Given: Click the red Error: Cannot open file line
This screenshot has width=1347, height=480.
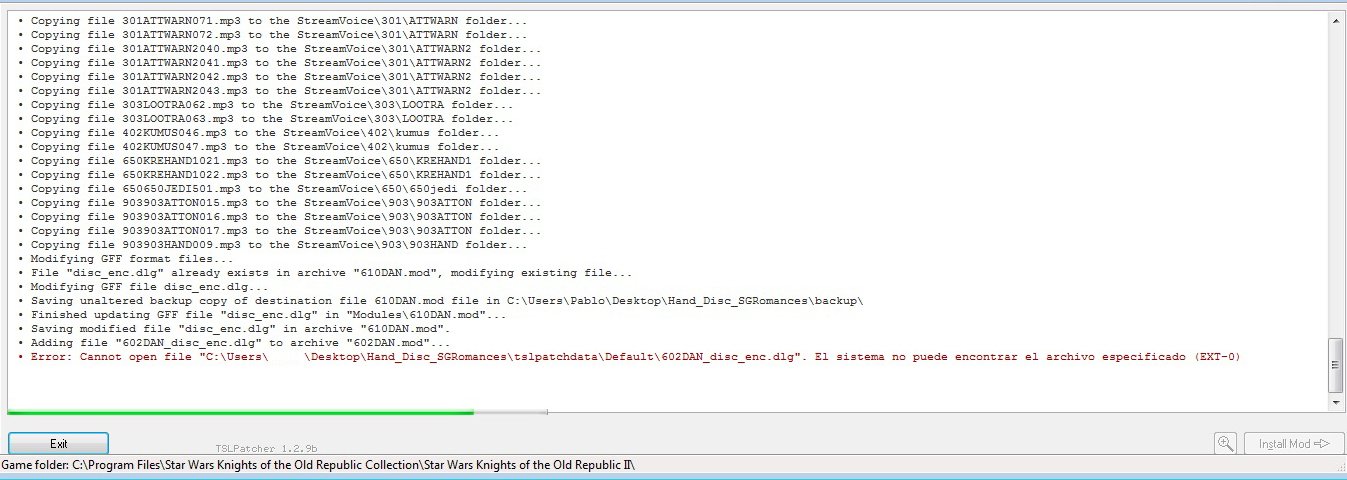Looking at the screenshot, I should point(630,357).
